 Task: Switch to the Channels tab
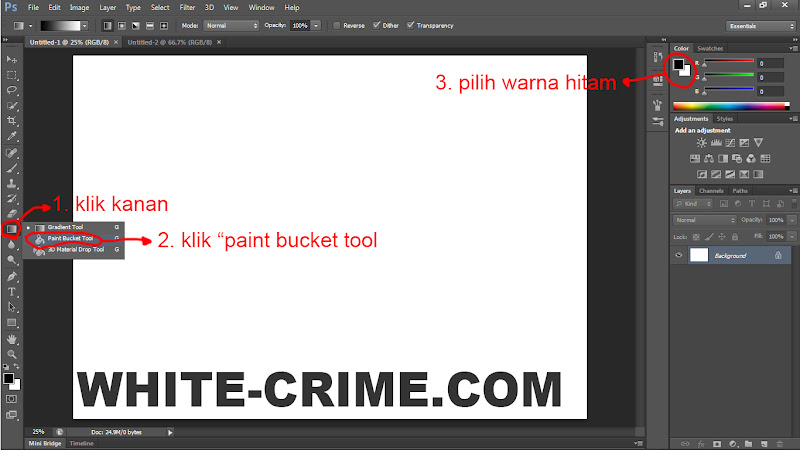[711, 191]
